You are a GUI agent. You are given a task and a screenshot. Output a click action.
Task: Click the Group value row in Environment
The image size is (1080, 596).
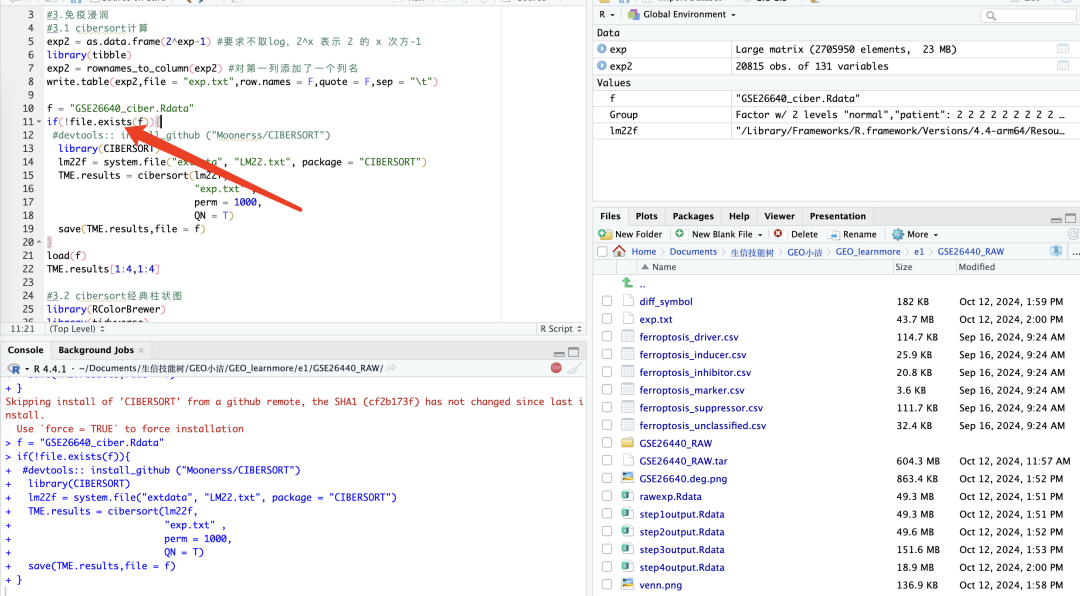835,114
